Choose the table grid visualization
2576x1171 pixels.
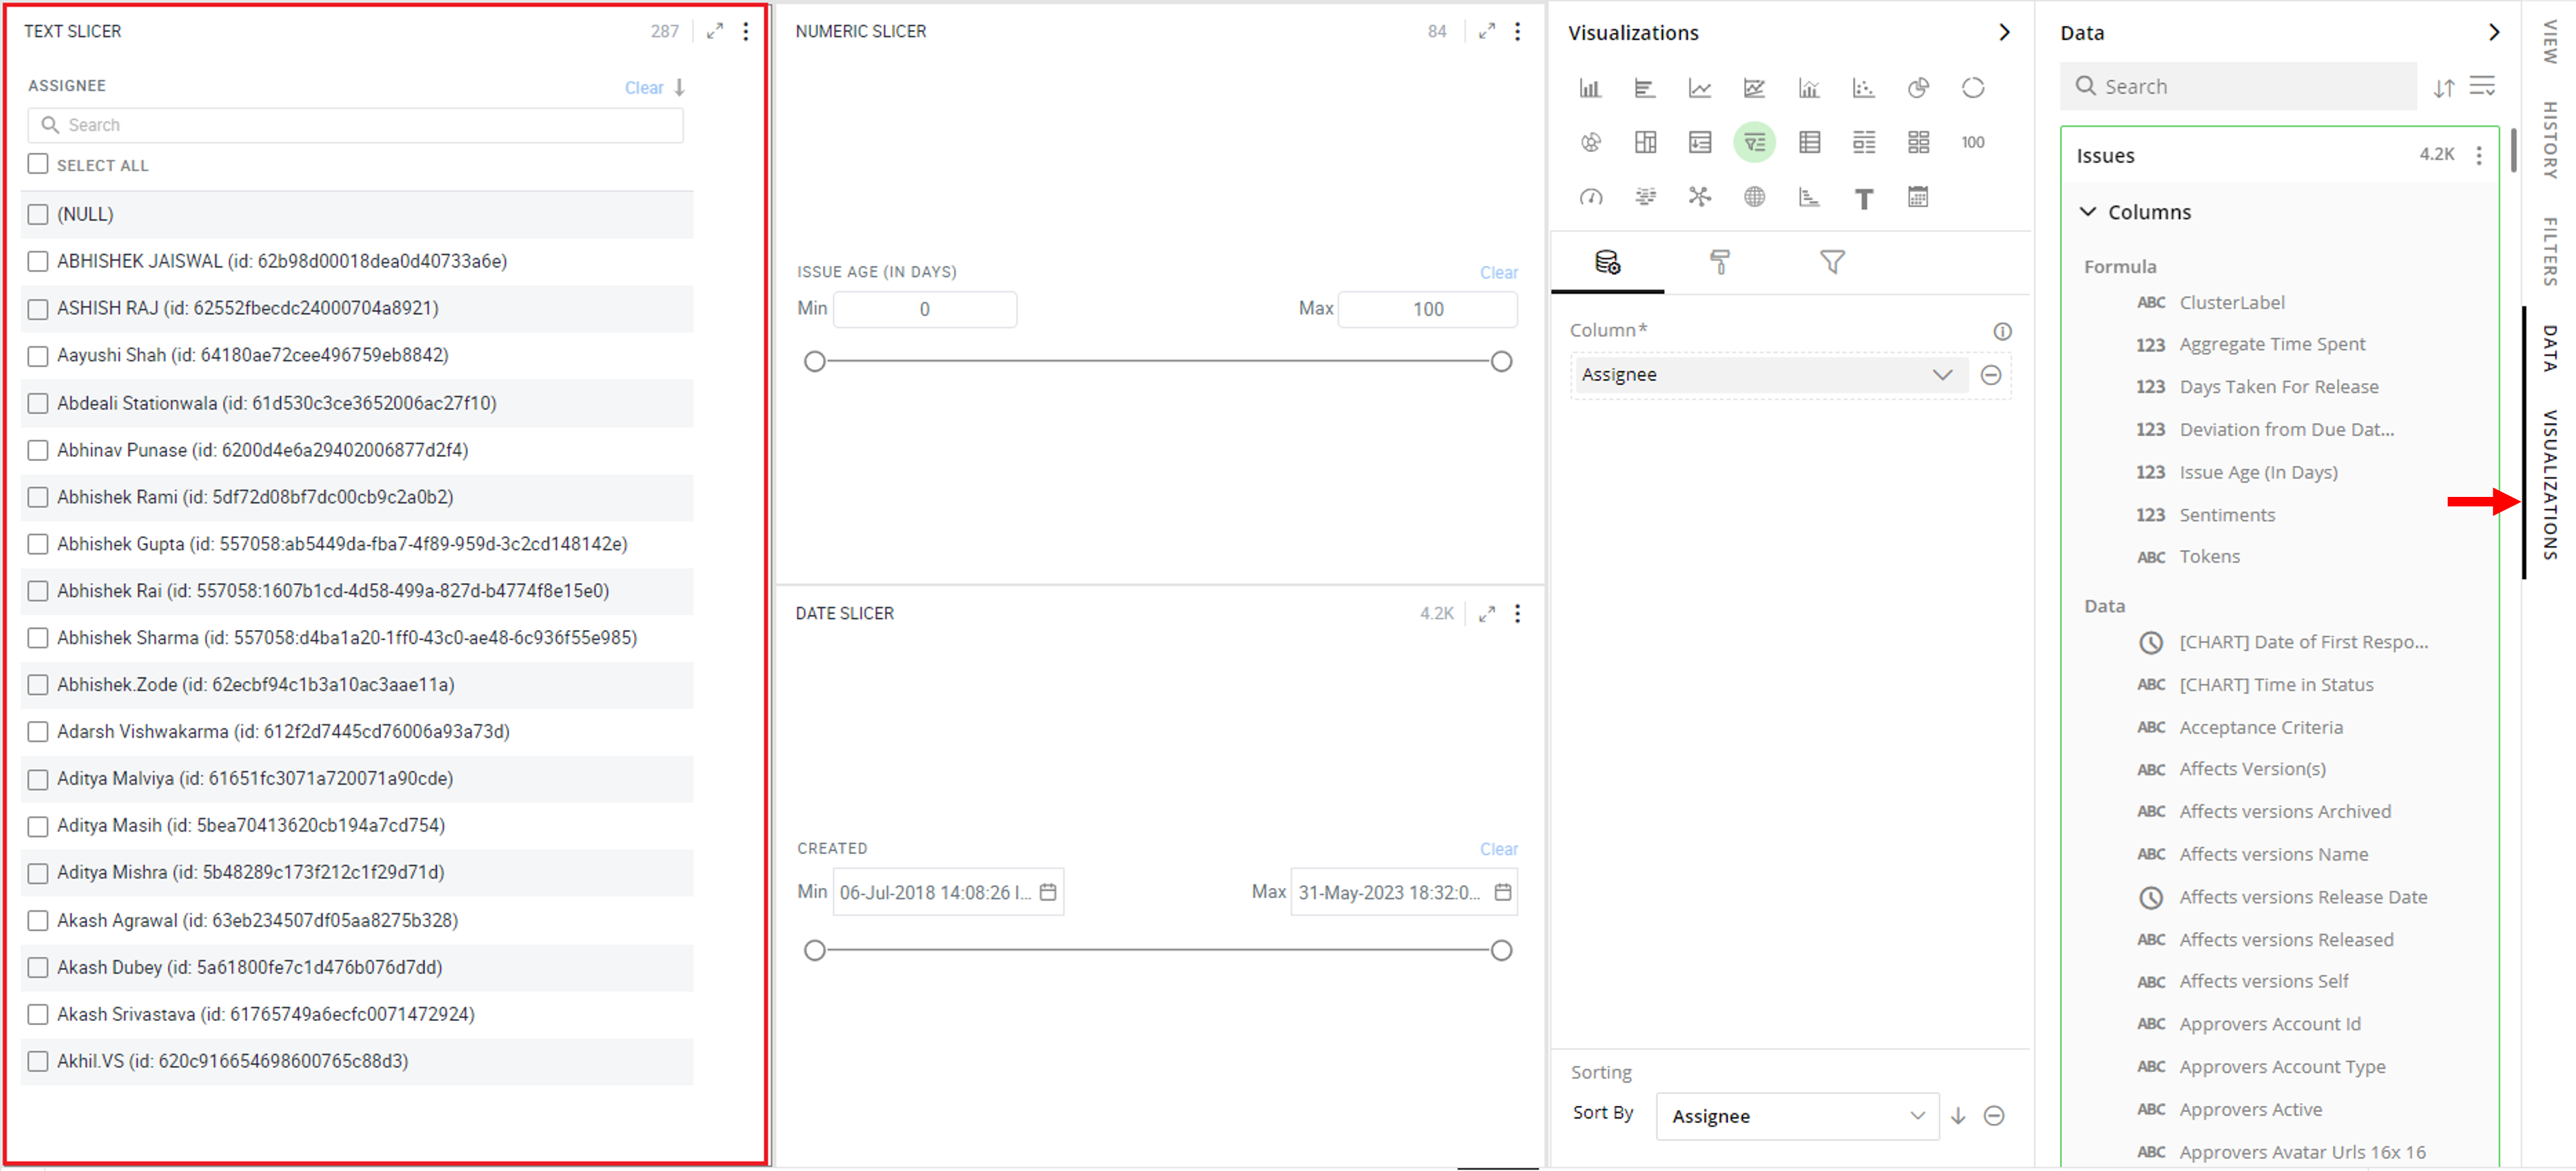point(1809,142)
